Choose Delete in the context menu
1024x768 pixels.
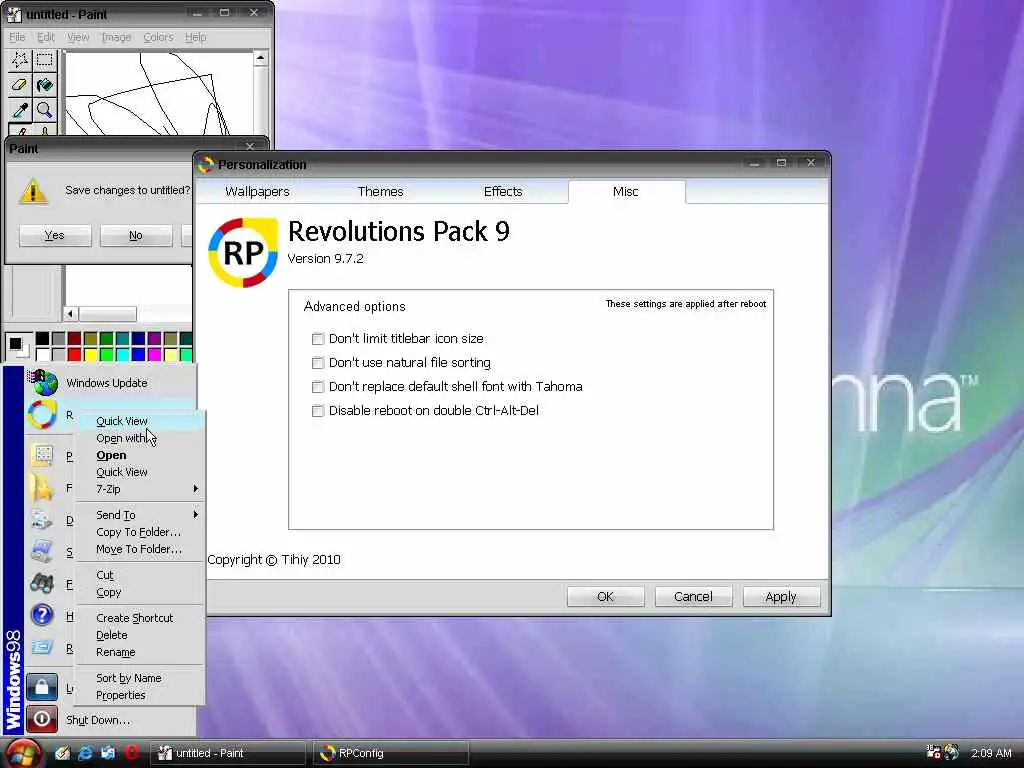(140, 635)
